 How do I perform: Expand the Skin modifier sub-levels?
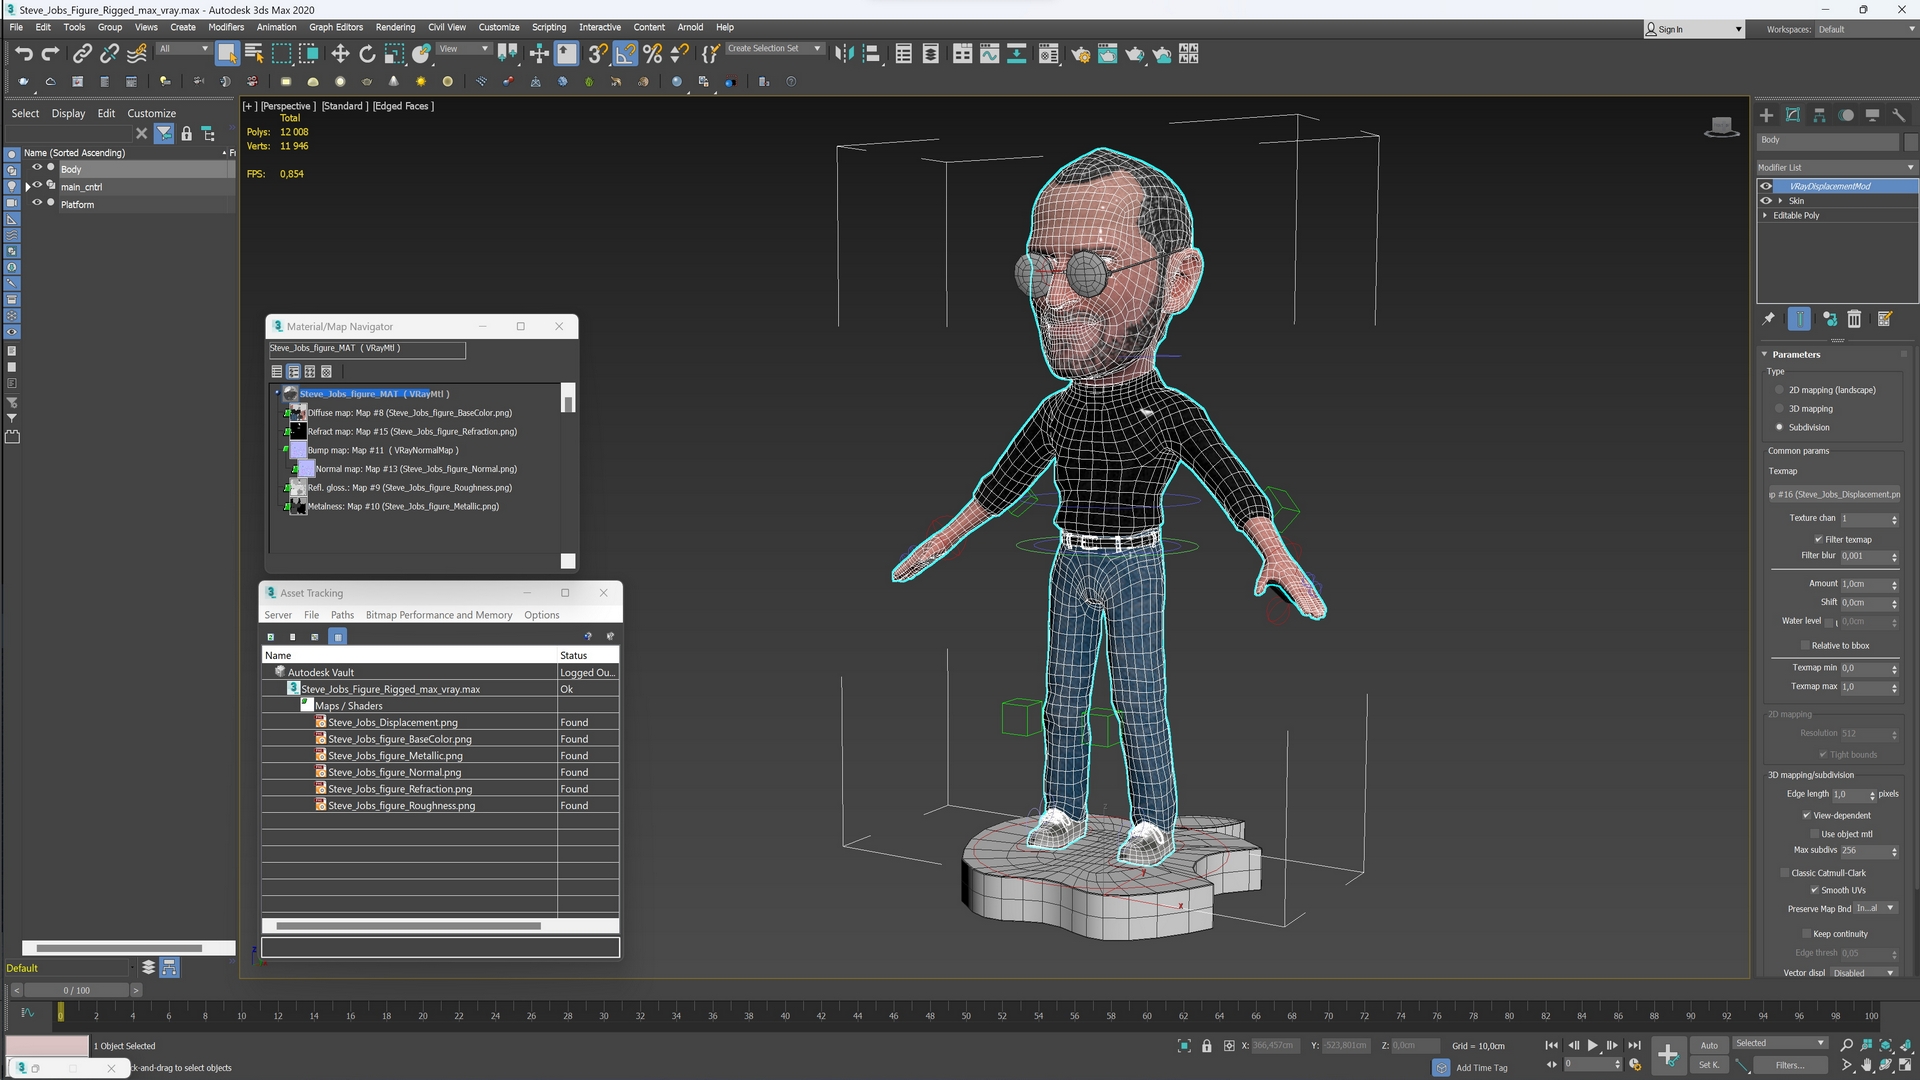[1780, 201]
